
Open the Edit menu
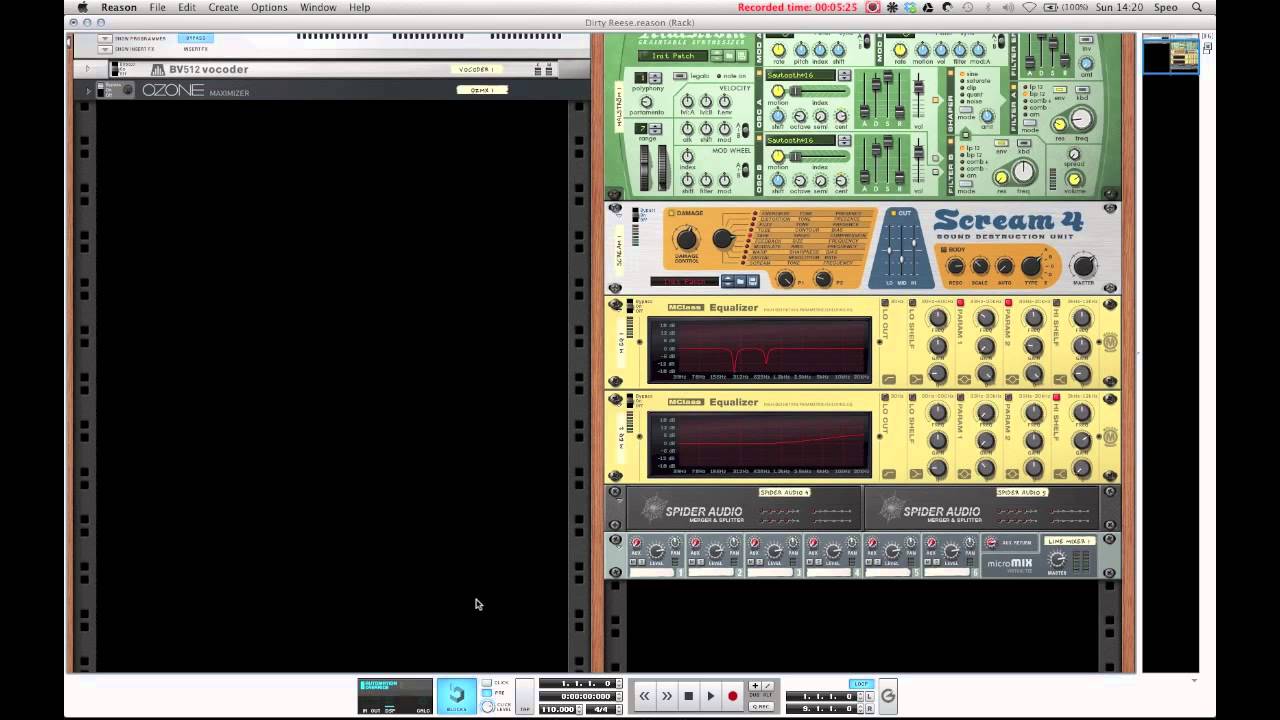coord(187,7)
